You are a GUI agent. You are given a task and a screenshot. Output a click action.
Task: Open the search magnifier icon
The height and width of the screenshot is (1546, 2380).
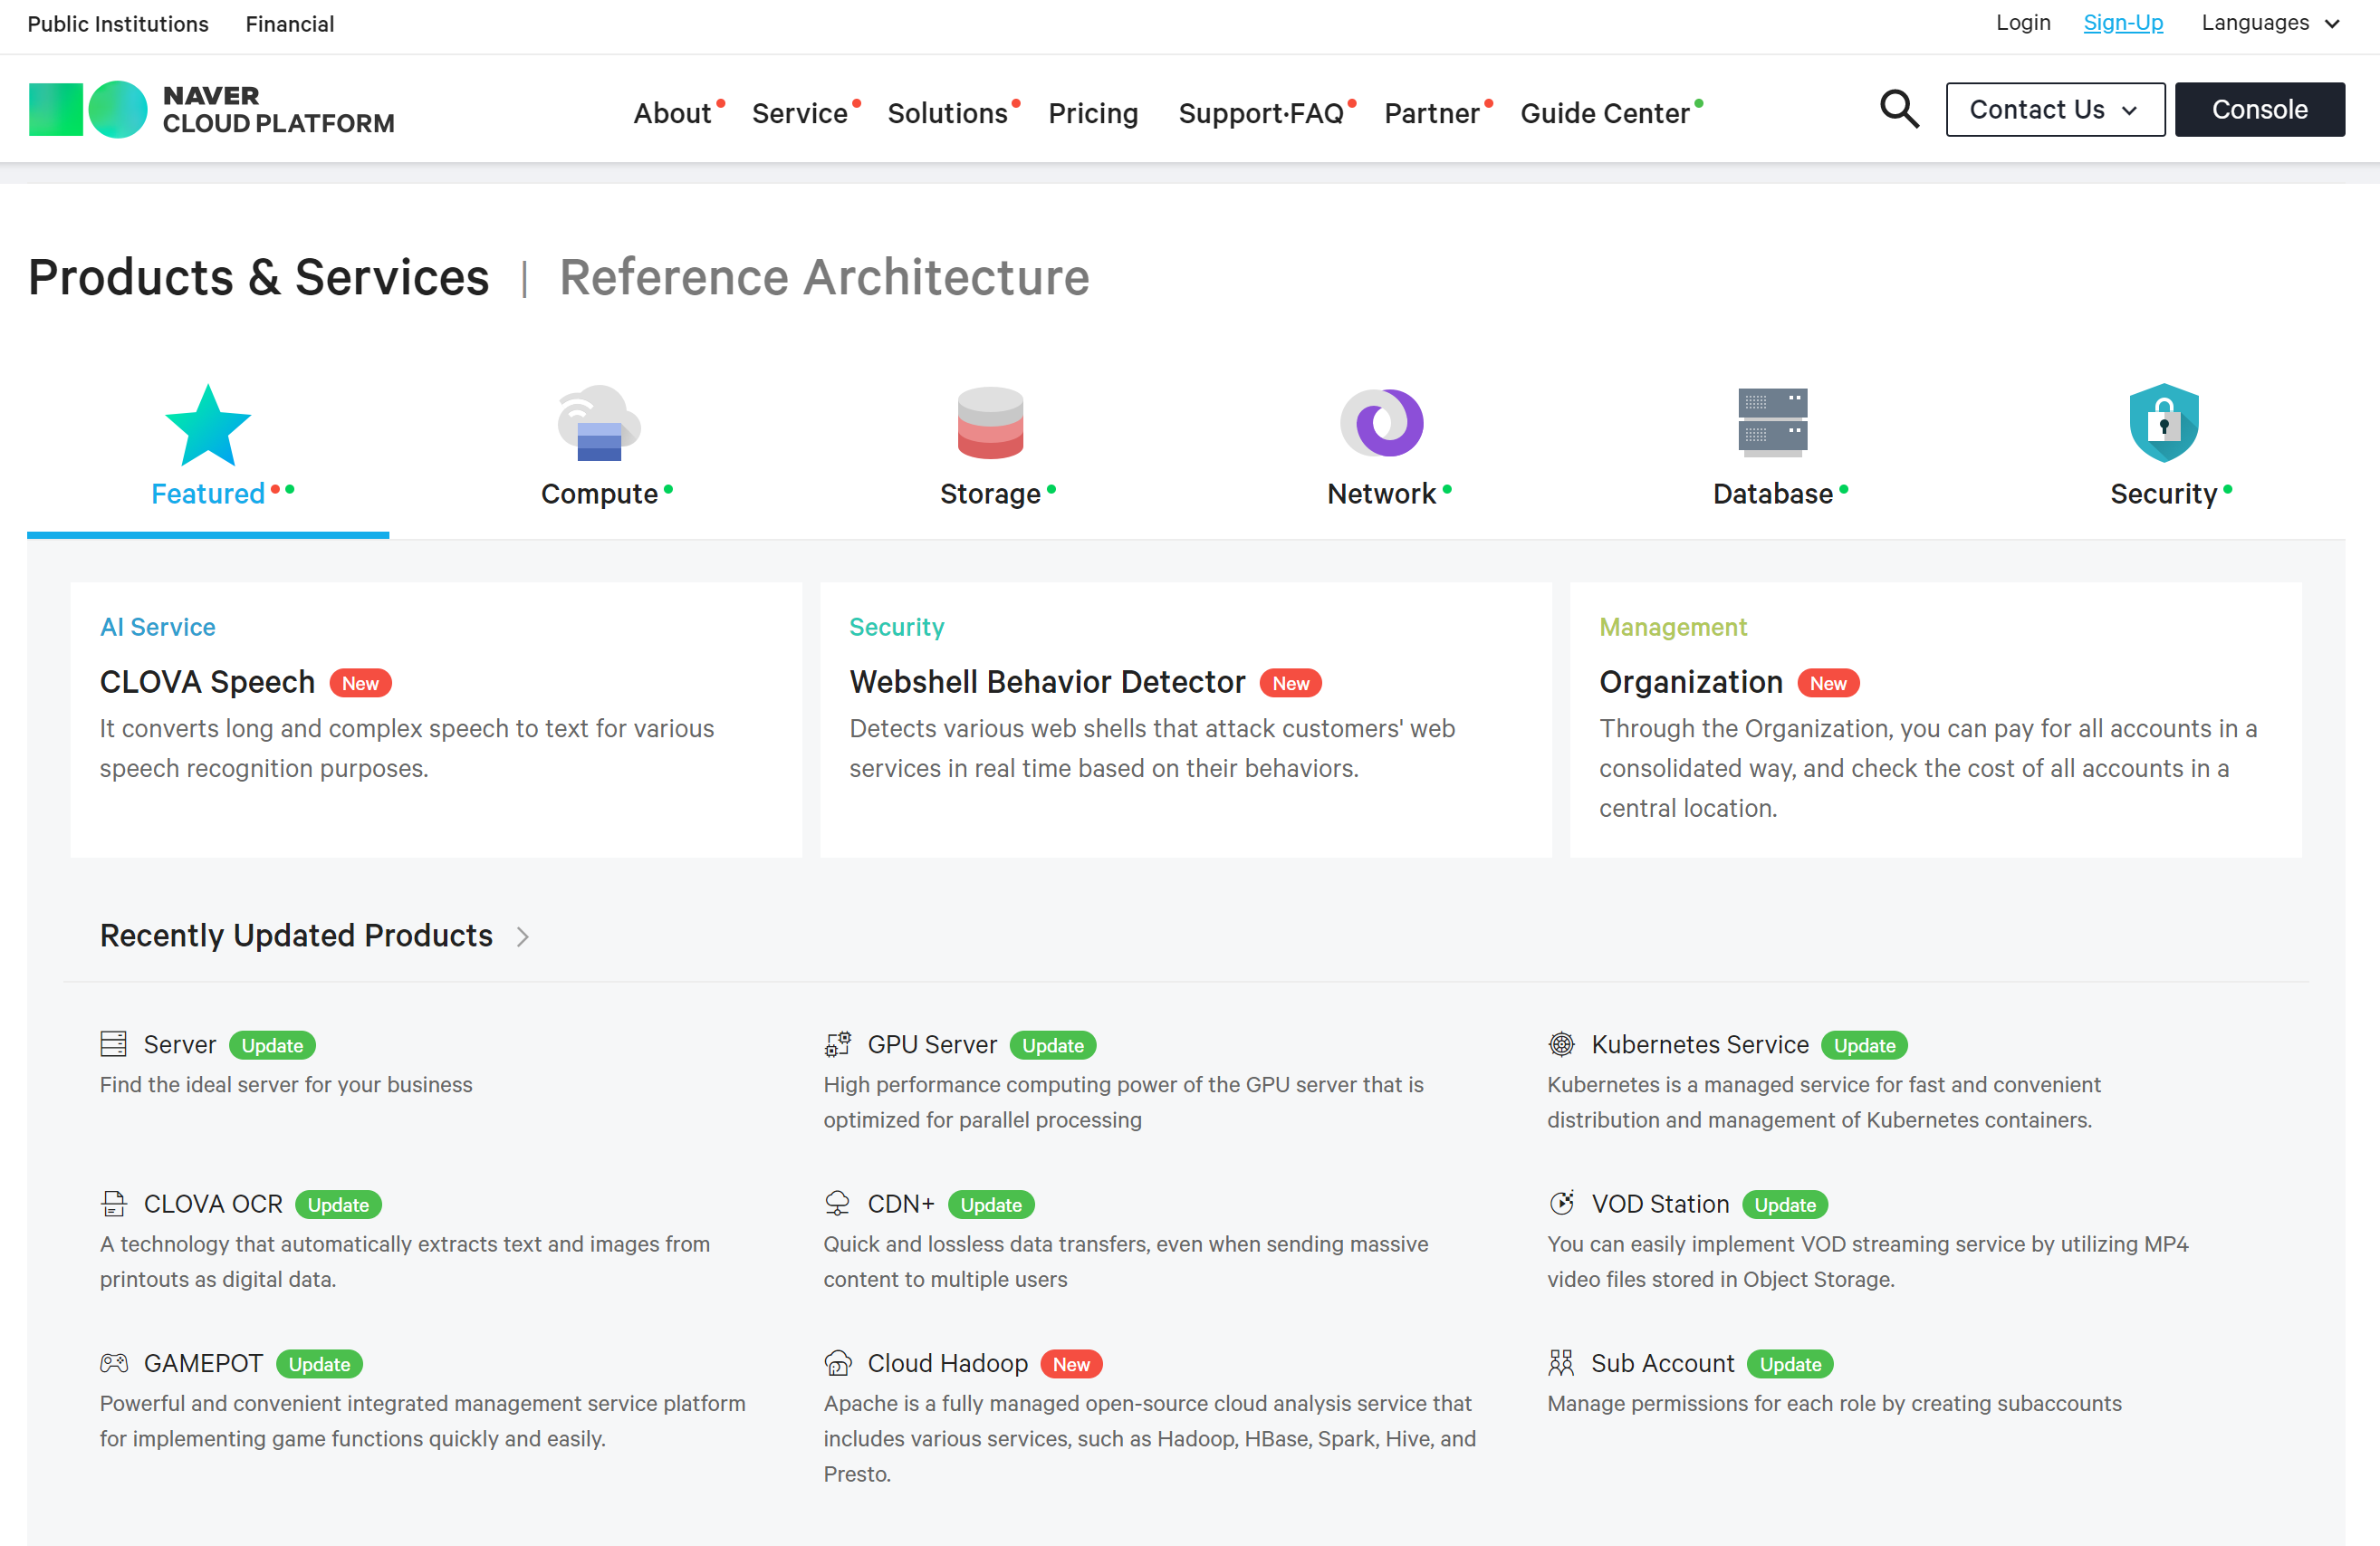(1899, 109)
